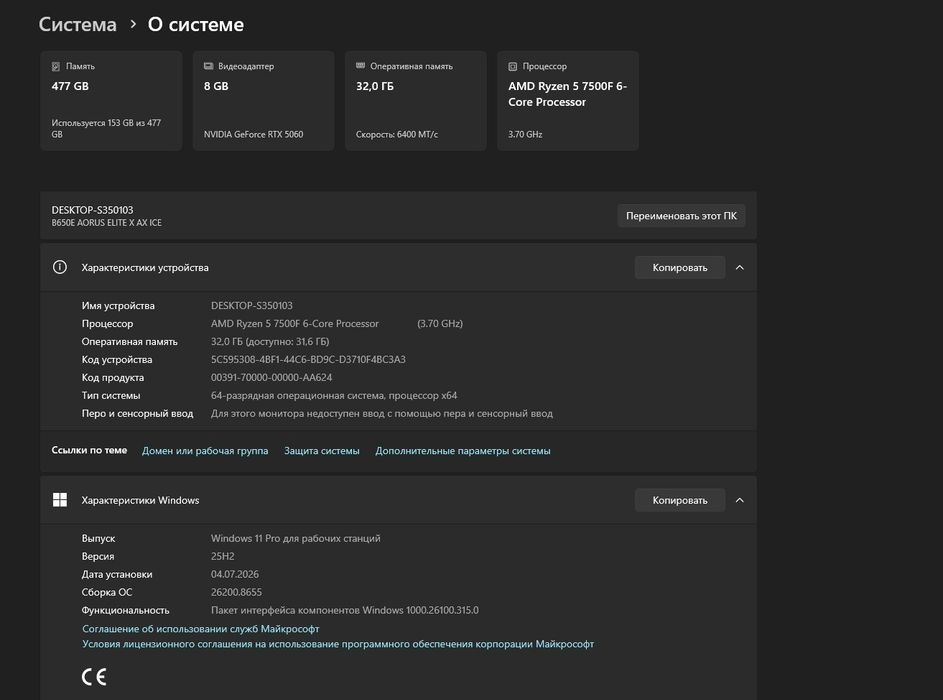The height and width of the screenshot is (700, 943).
Task: Click the CPU icon on Процессор card
Action: pos(512,67)
